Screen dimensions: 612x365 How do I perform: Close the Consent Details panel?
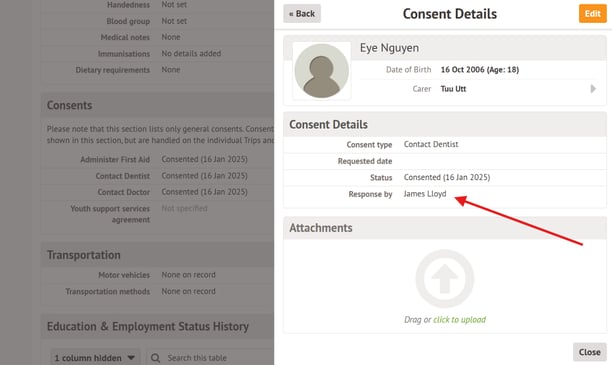pos(589,352)
